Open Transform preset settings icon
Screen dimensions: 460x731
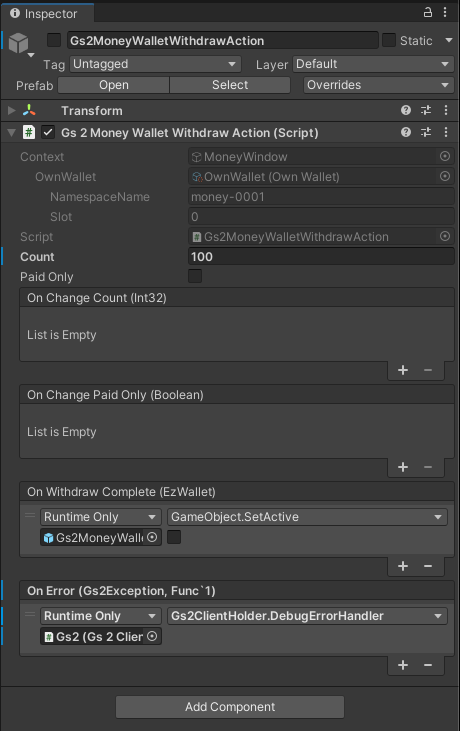pos(426,110)
